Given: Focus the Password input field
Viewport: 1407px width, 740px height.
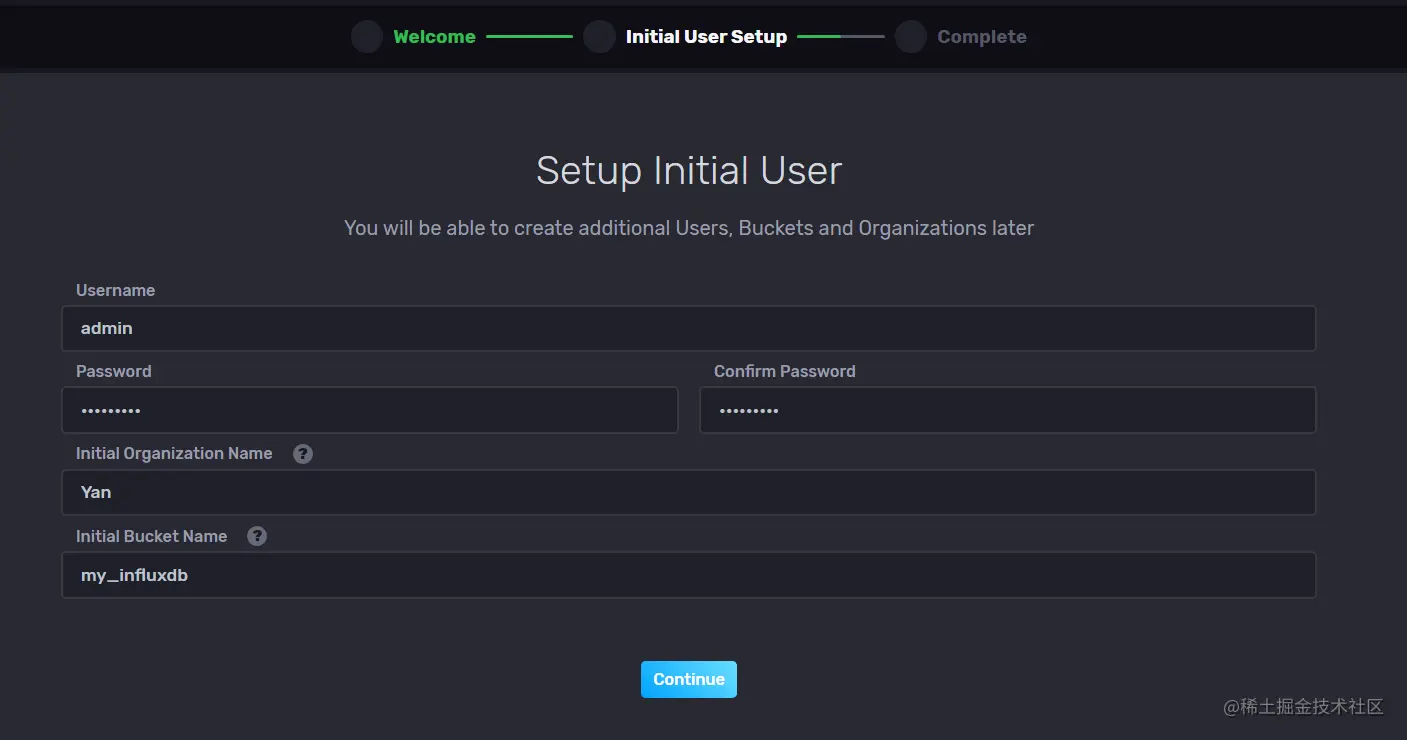Looking at the screenshot, I should pos(370,410).
